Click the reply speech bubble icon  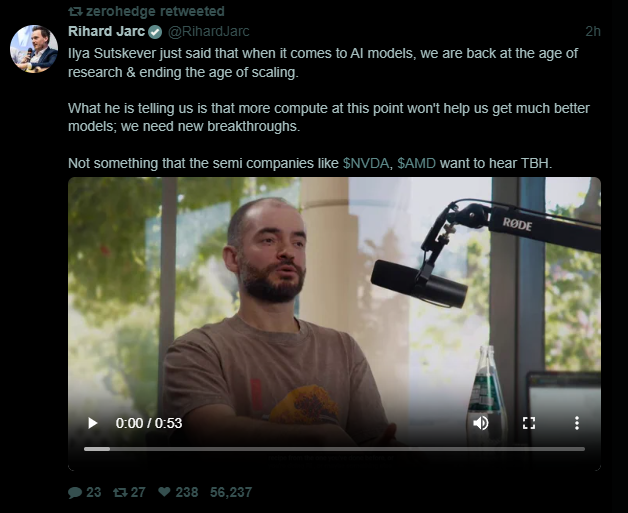coord(75,492)
